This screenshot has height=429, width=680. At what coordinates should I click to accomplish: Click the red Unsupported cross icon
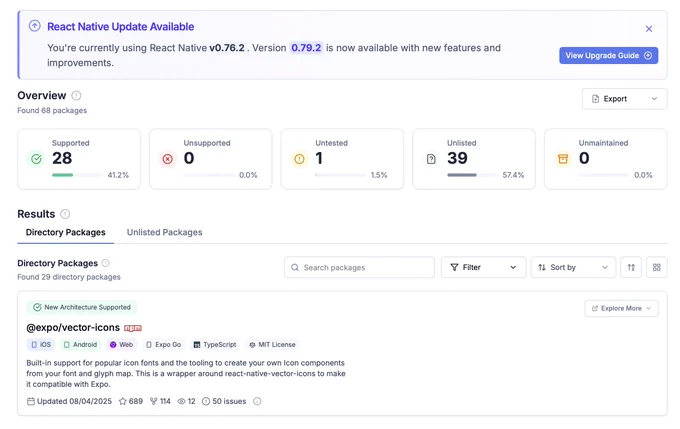[167, 159]
